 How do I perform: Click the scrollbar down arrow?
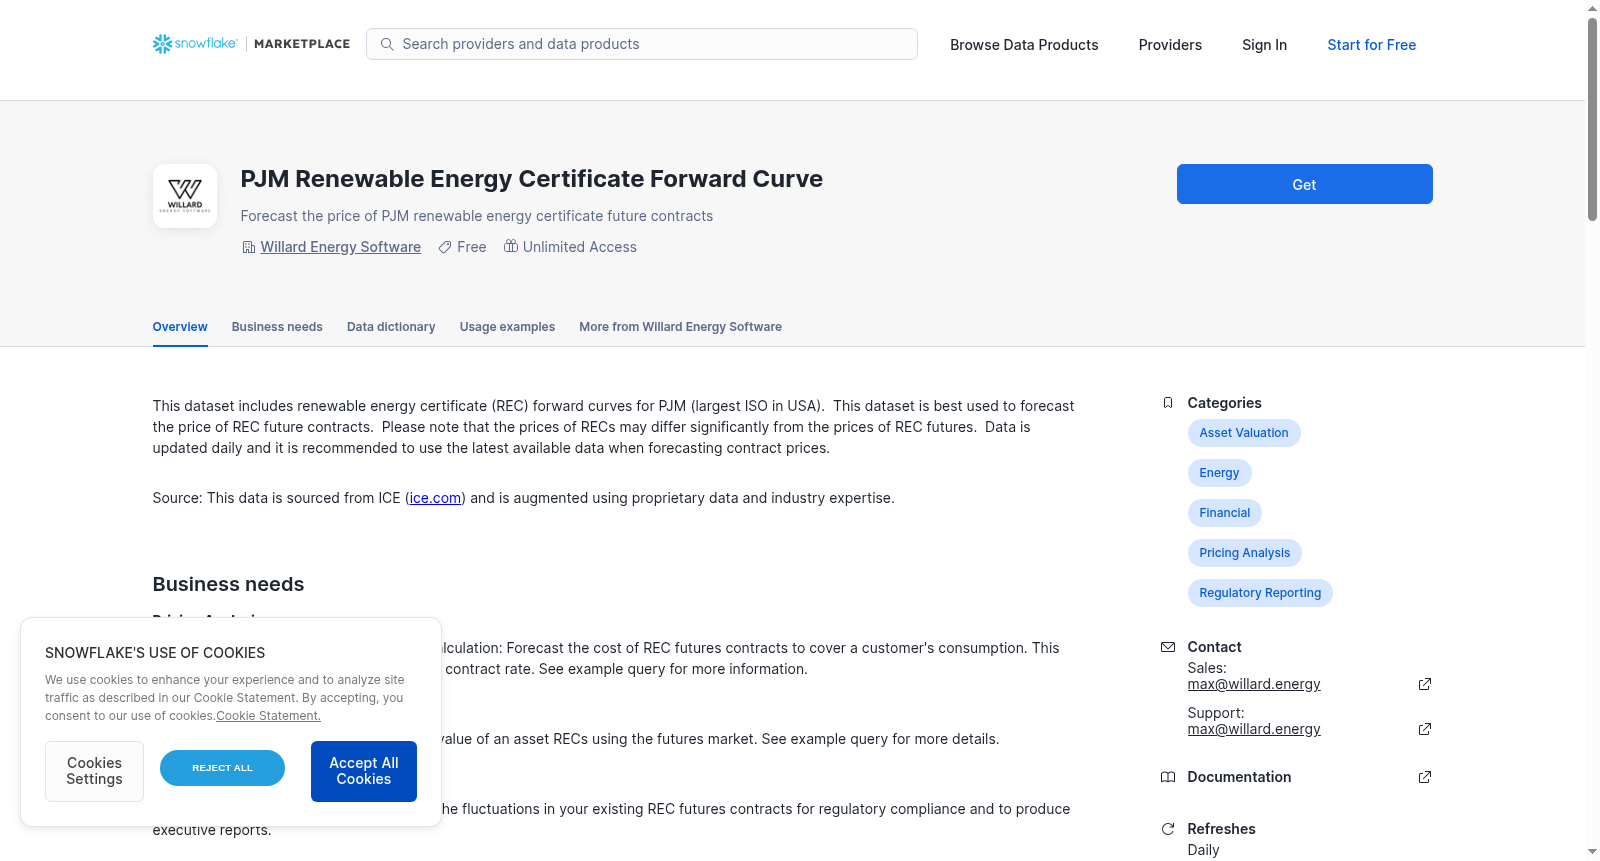point(1592,852)
